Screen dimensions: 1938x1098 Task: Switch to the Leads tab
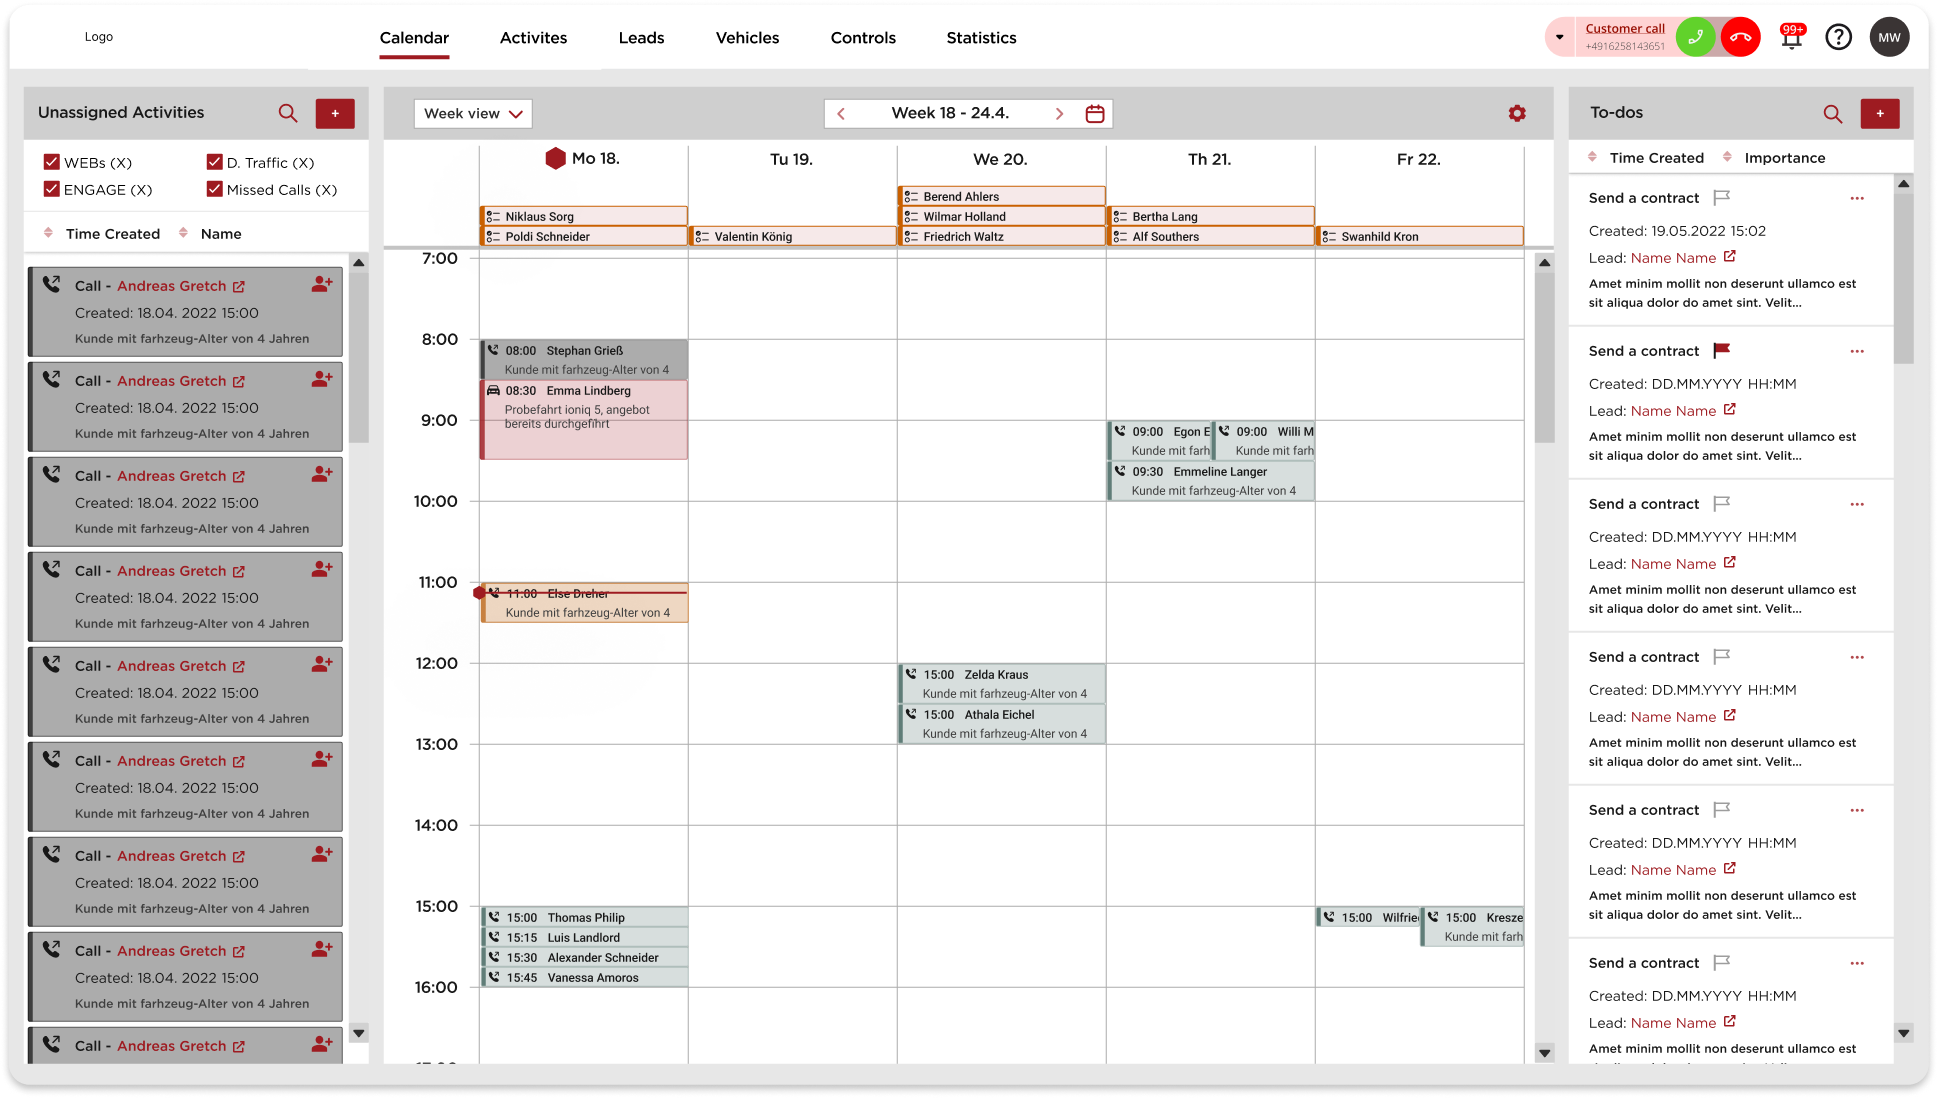641,38
